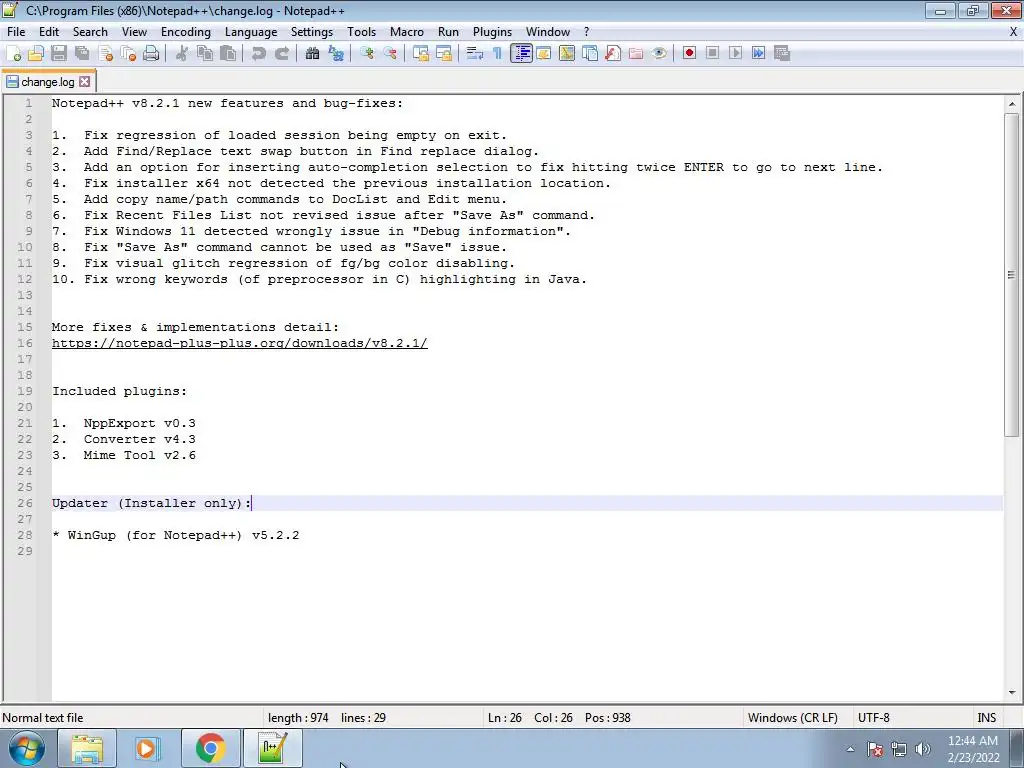This screenshot has width=1024, height=768.
Task: Open the Search menu
Action: (x=90, y=32)
